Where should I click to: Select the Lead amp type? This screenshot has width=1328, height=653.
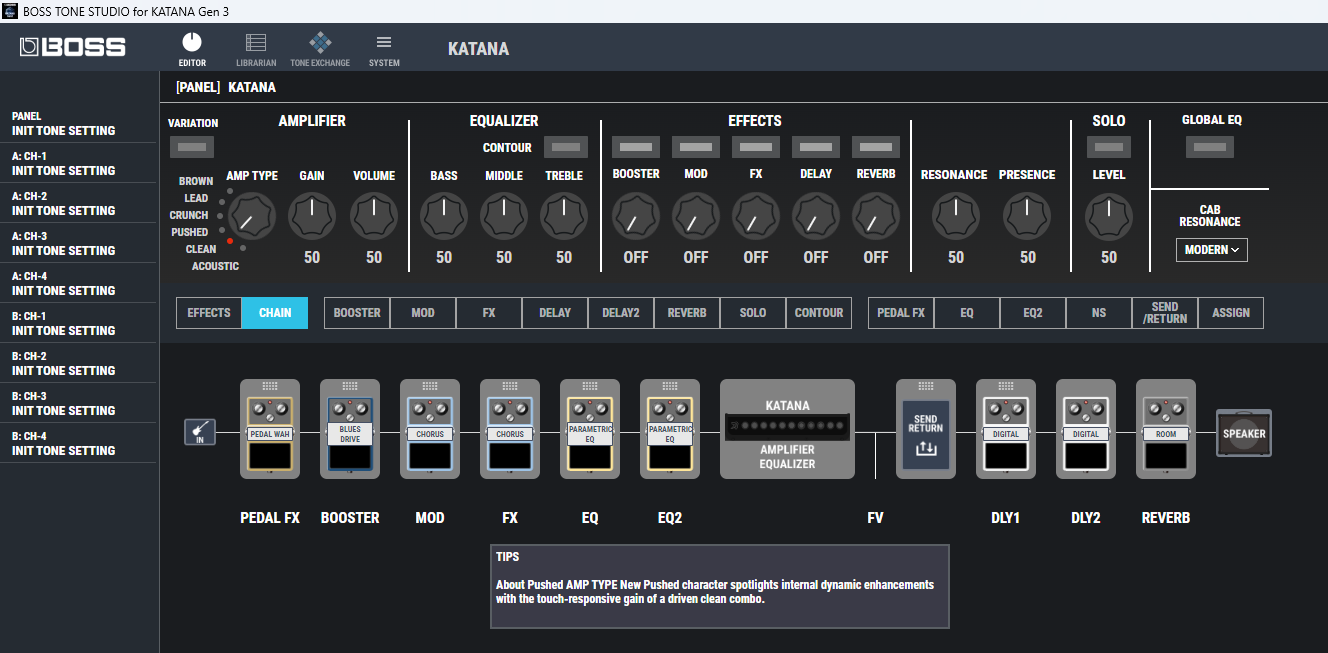(196, 198)
